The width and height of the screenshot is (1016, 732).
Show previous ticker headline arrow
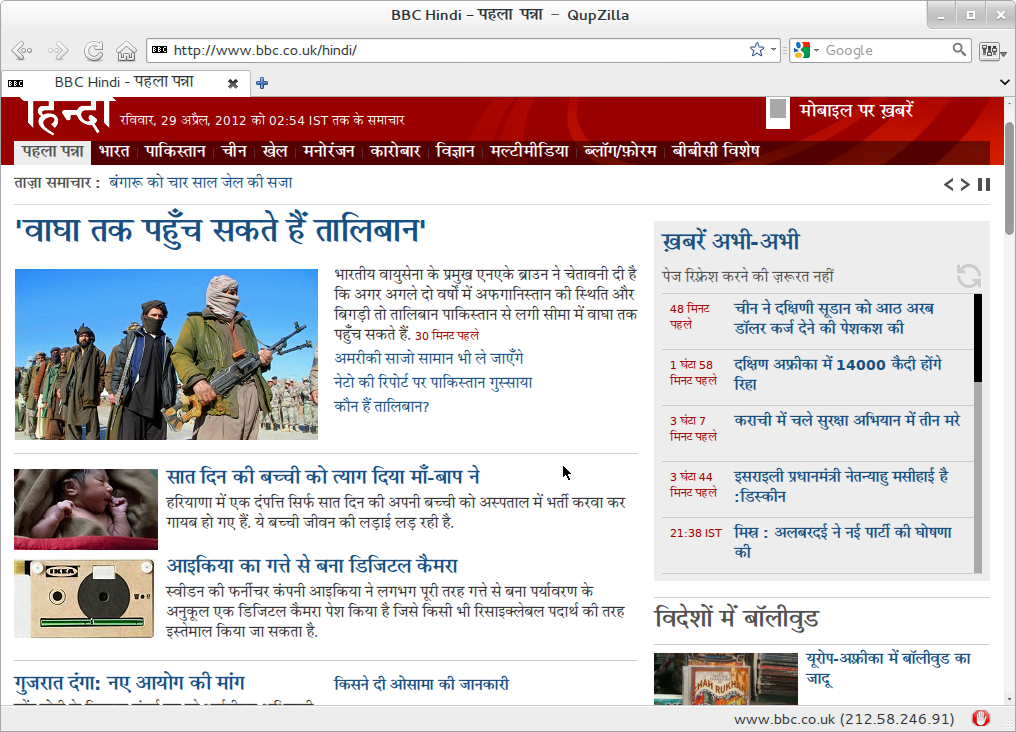pyautogui.click(x=949, y=185)
